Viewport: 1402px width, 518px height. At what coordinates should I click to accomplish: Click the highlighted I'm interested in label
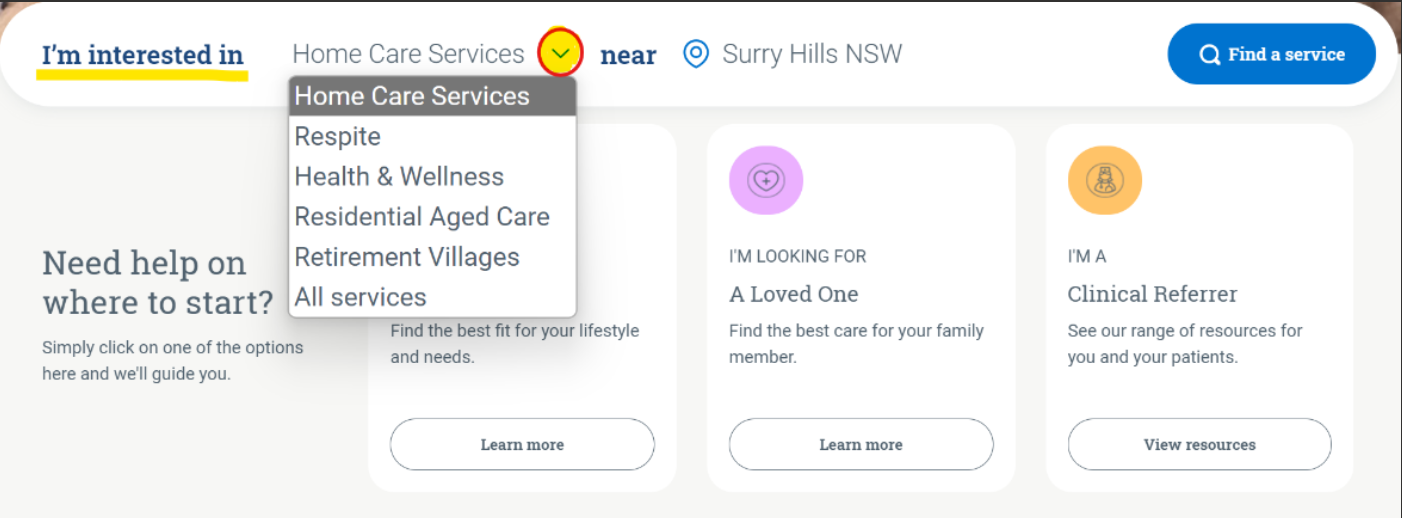(143, 55)
